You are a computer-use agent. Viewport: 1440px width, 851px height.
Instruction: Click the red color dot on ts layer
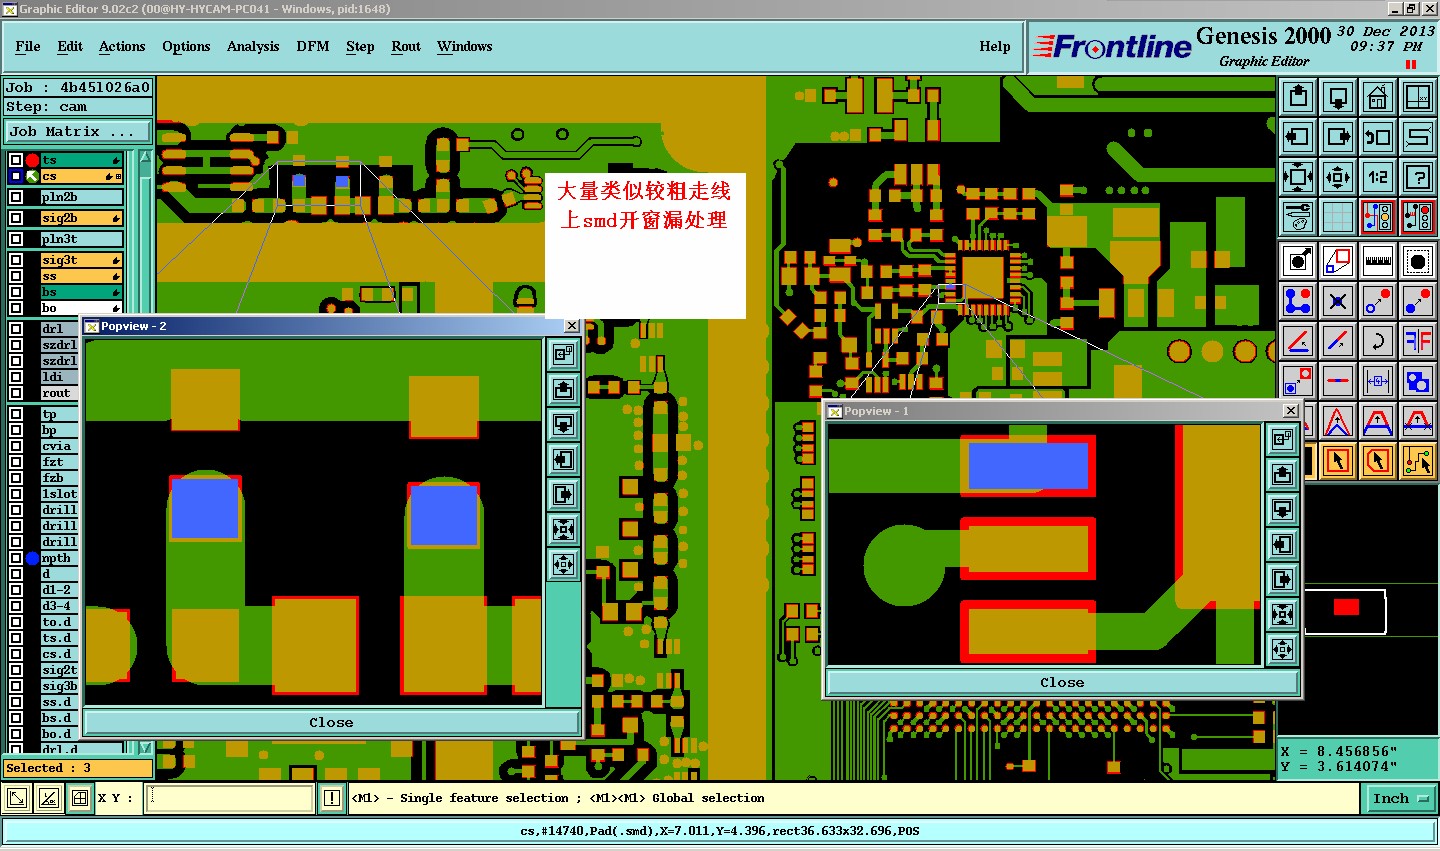click(33, 160)
